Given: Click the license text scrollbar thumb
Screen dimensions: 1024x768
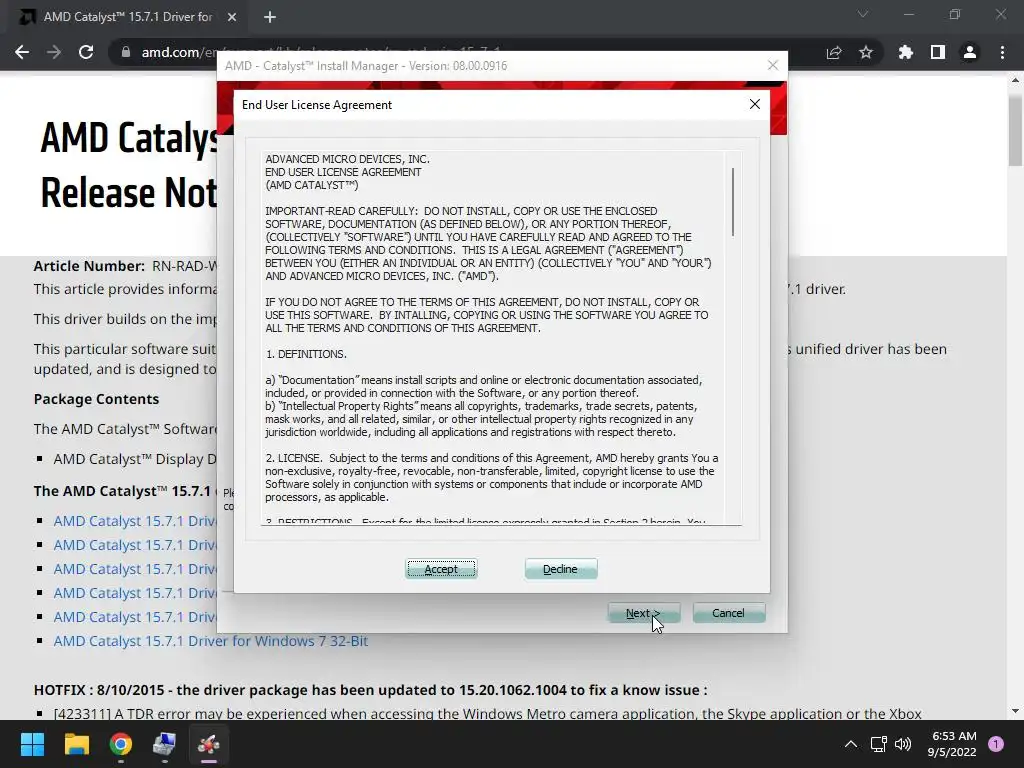Looking at the screenshot, I should tap(733, 202).
